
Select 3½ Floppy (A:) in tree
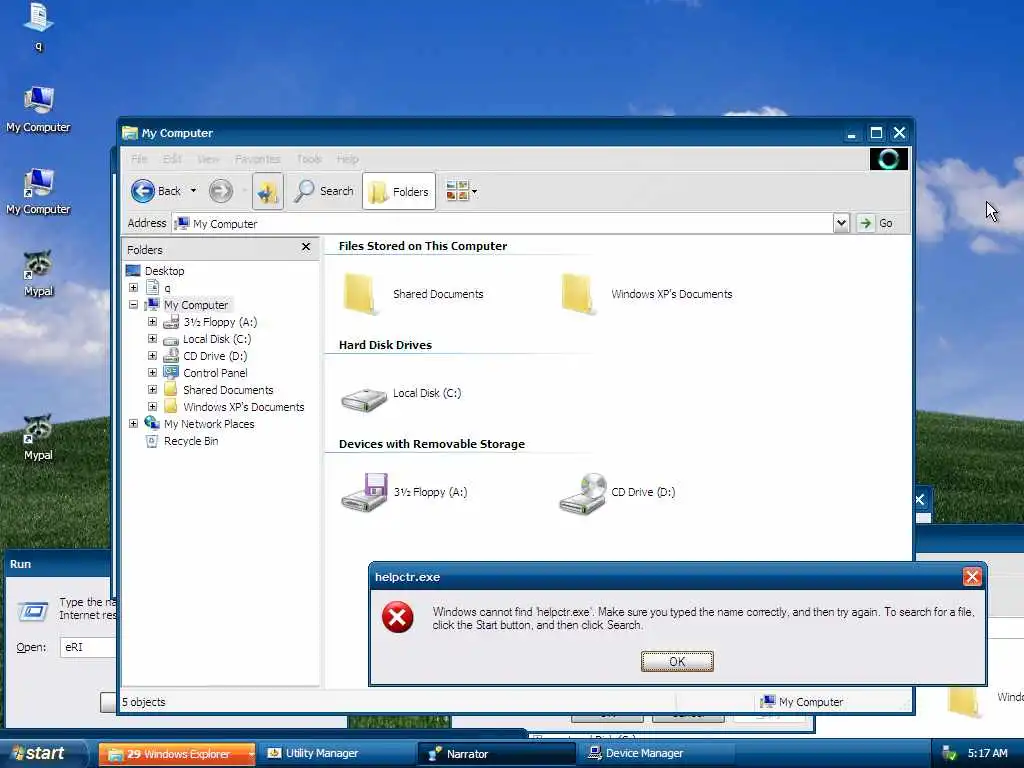[x=220, y=322]
